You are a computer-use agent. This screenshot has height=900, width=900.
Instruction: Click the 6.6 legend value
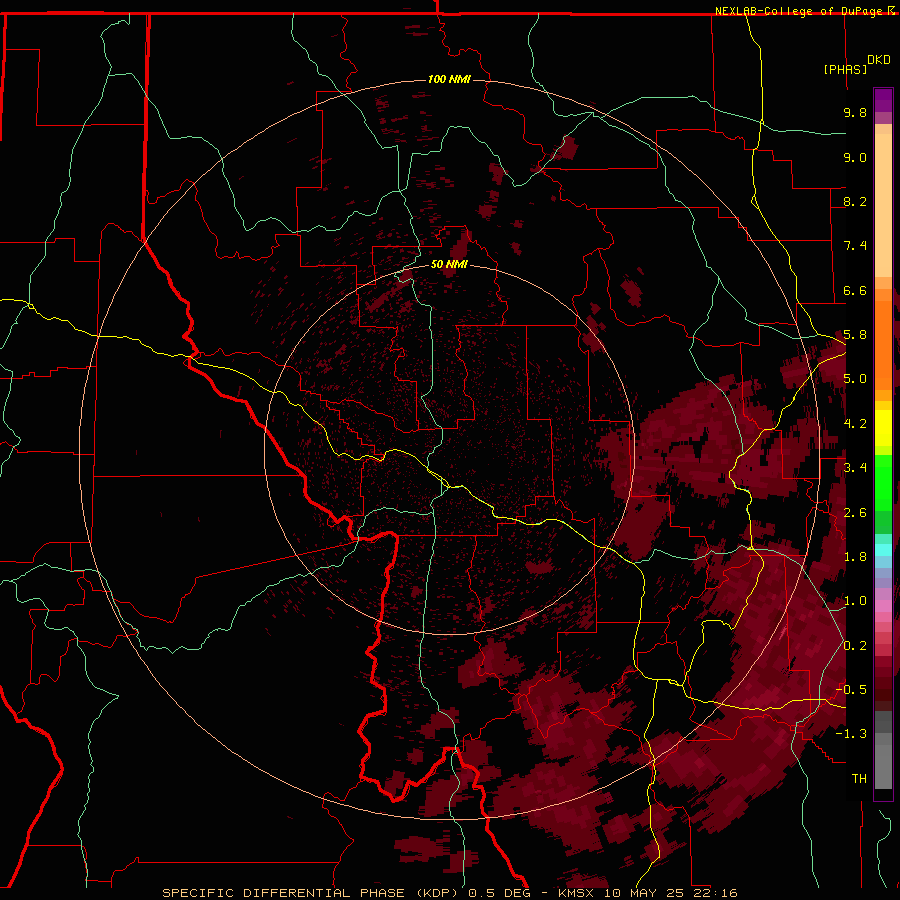(855, 290)
